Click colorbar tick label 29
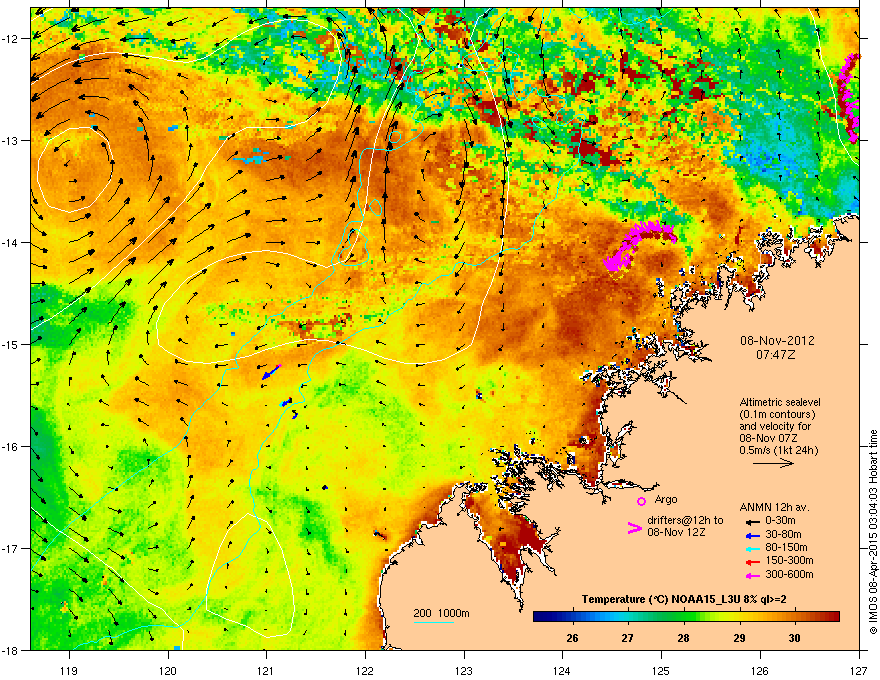The height and width of the screenshot is (680, 880). pos(739,638)
